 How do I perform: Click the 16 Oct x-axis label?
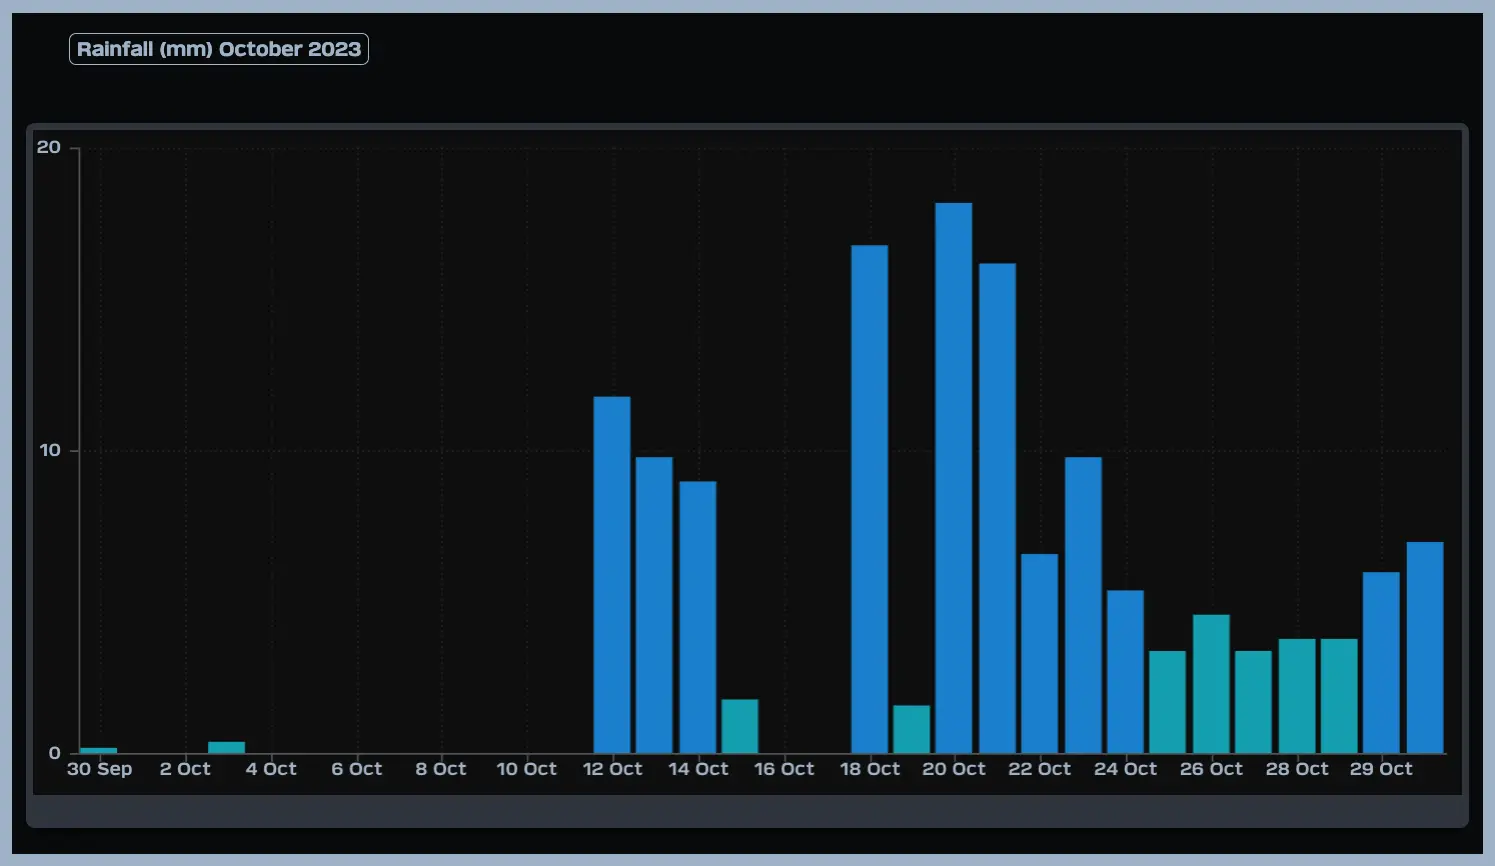coord(784,769)
